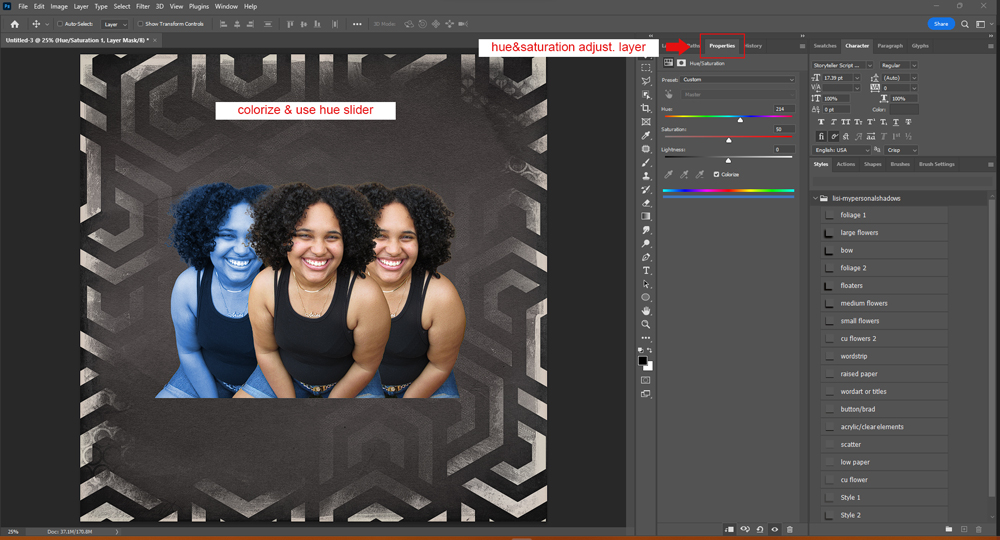Screen dimensions: 1000x540
Task: Select the Zoom tool
Action: pos(645,325)
